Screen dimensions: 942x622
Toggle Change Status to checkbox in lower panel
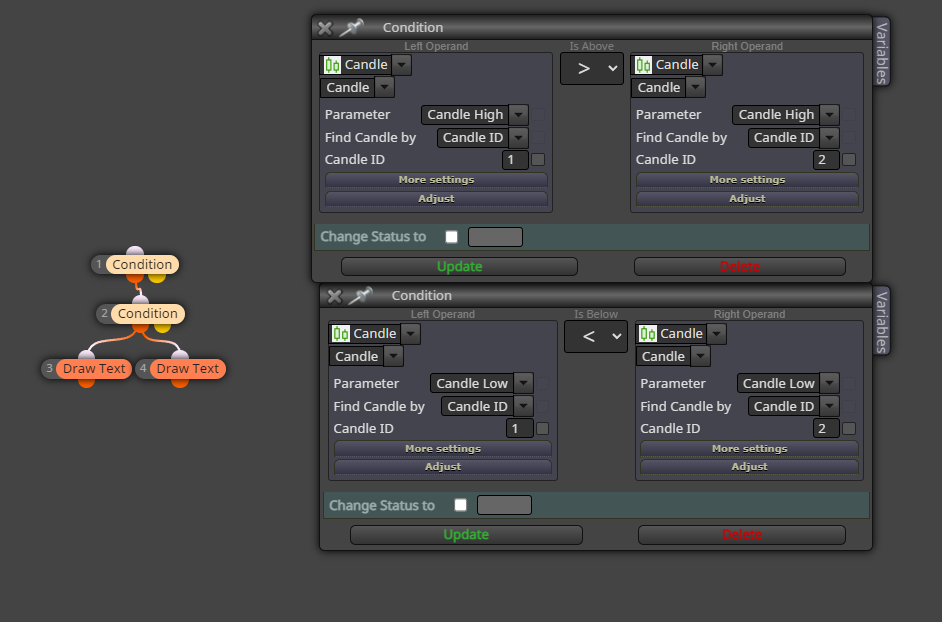(x=461, y=505)
